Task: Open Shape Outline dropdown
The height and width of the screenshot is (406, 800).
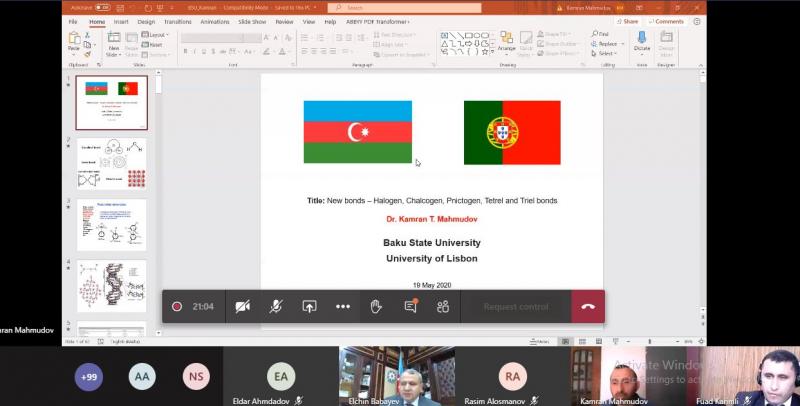Action: pyautogui.click(x=558, y=44)
